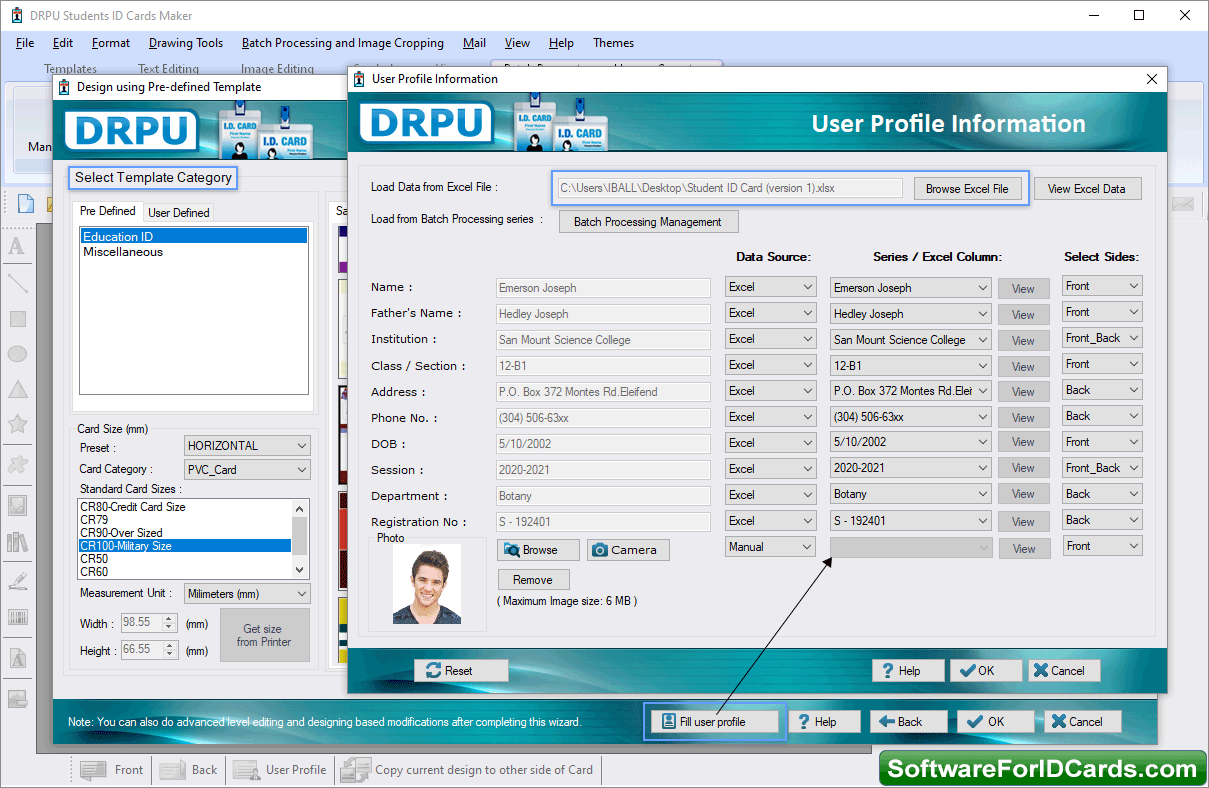Go Back in the template wizard
Screen dimensions: 1209x788
pos(910,722)
